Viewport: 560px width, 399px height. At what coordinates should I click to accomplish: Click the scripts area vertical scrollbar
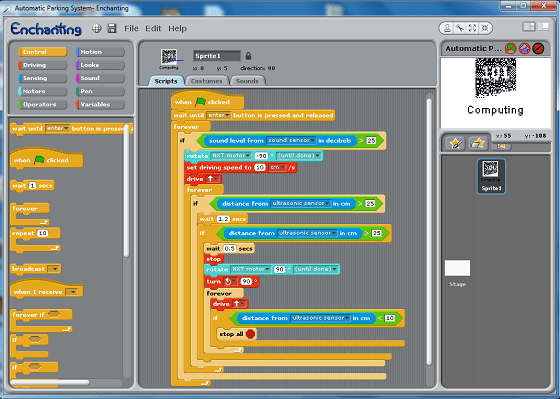point(429,231)
